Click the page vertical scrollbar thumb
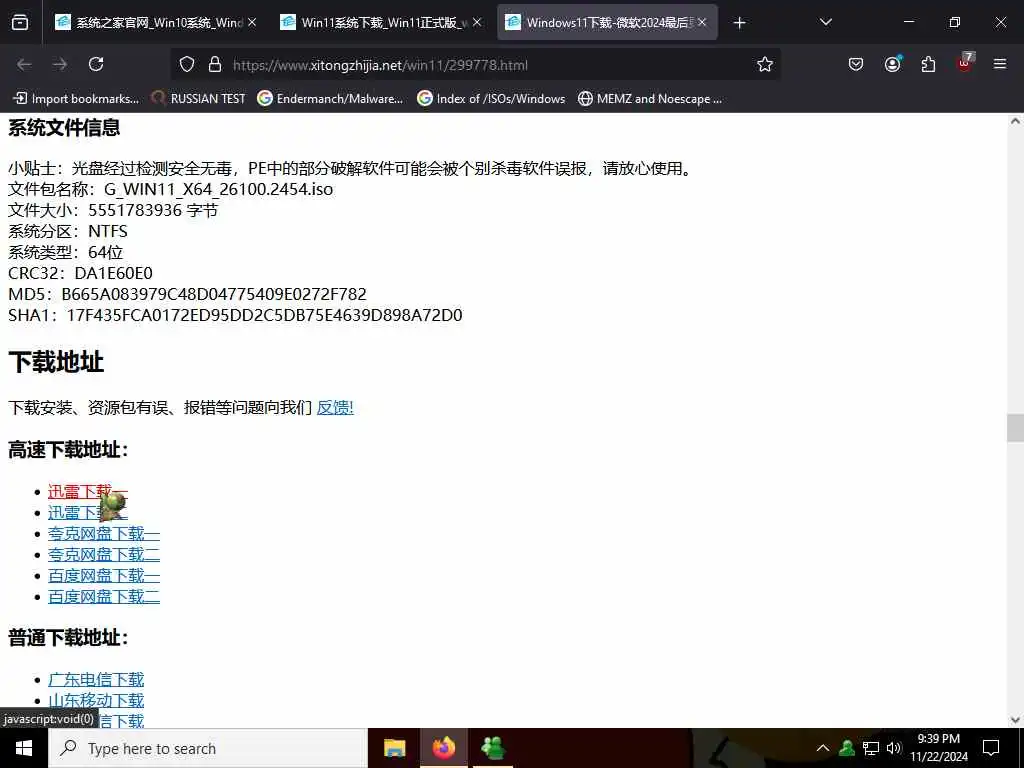This screenshot has width=1024, height=768. (1015, 428)
